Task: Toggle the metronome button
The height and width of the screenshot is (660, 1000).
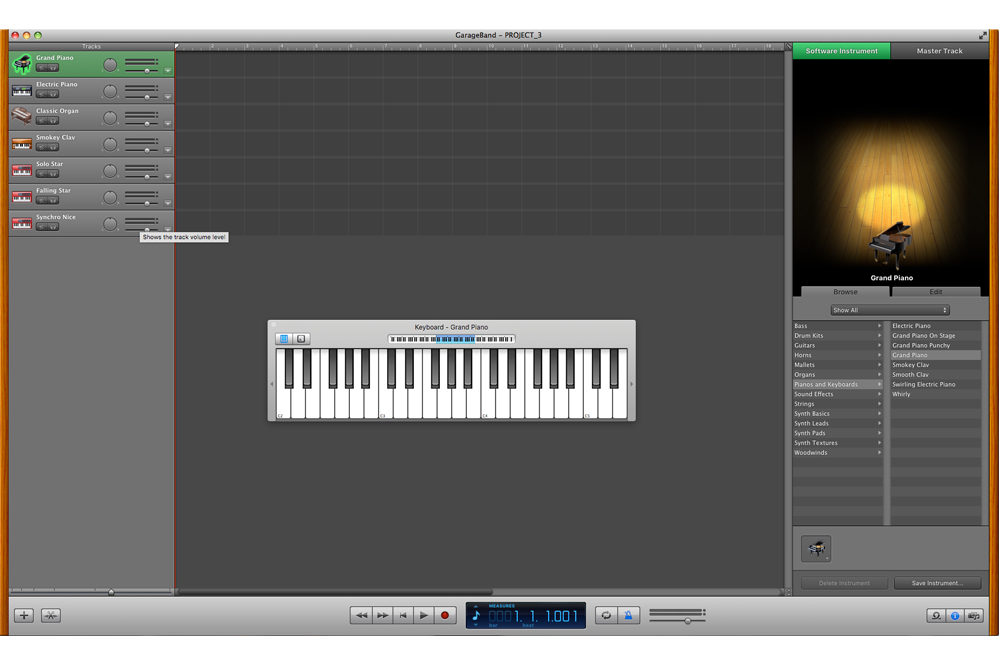Action: [x=628, y=615]
